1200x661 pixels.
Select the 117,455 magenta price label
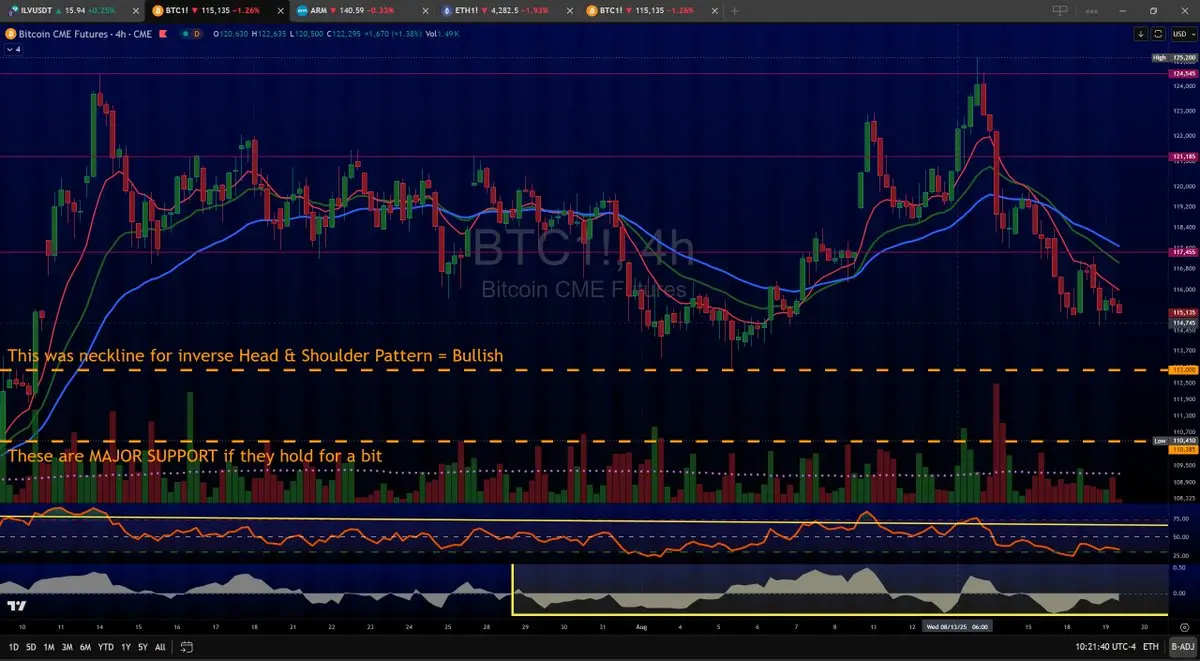[1183, 252]
